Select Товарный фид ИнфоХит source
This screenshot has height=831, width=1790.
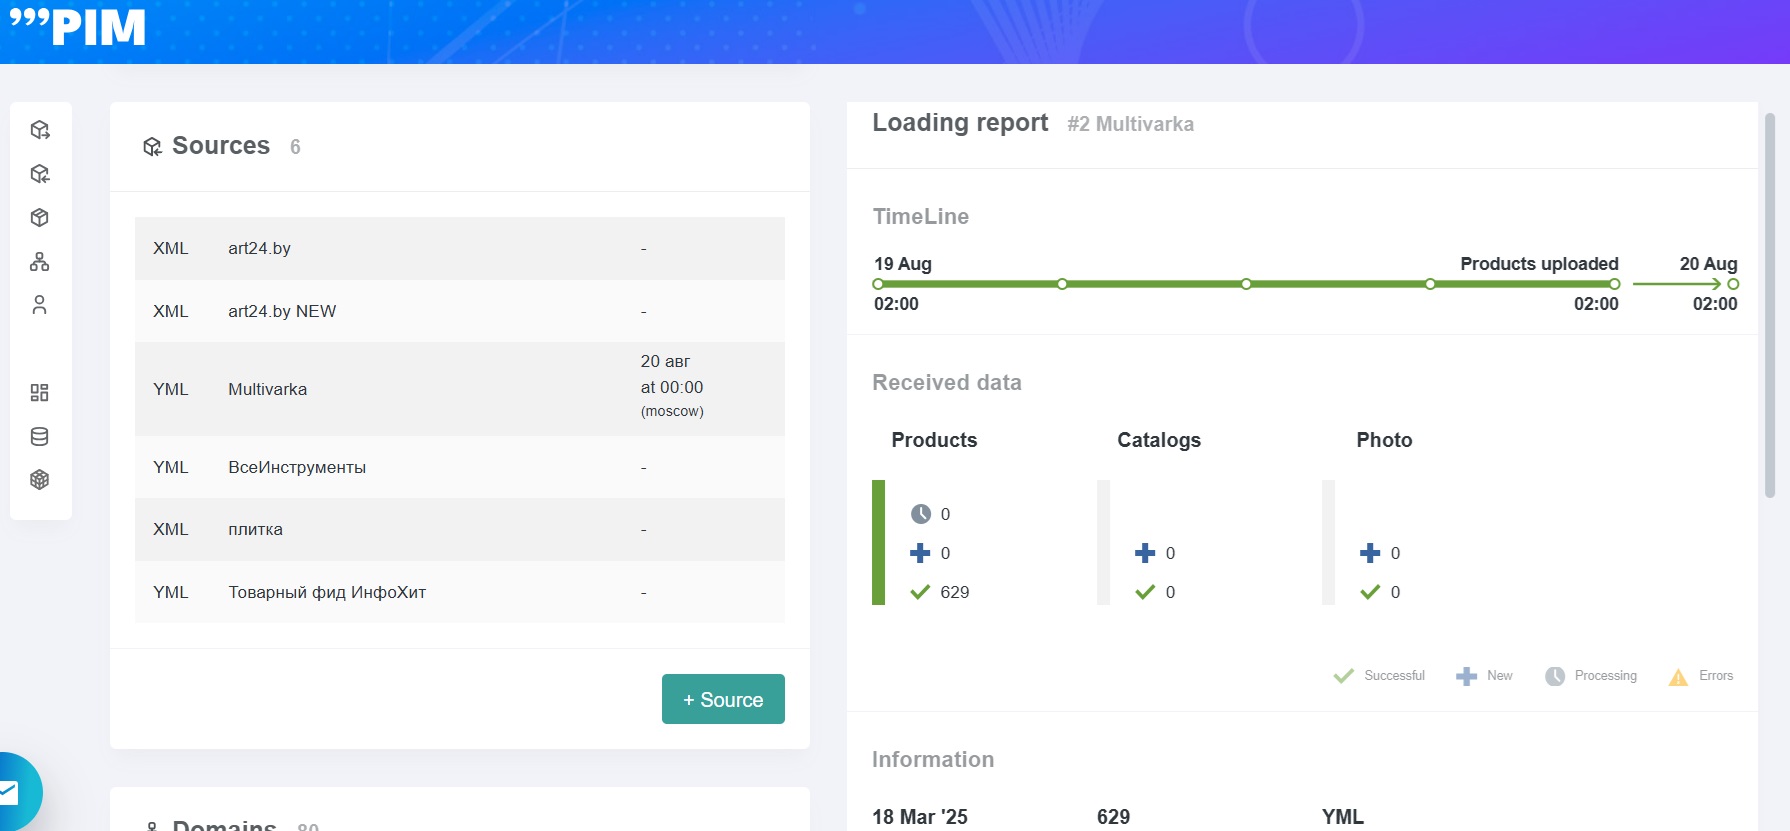click(x=459, y=592)
